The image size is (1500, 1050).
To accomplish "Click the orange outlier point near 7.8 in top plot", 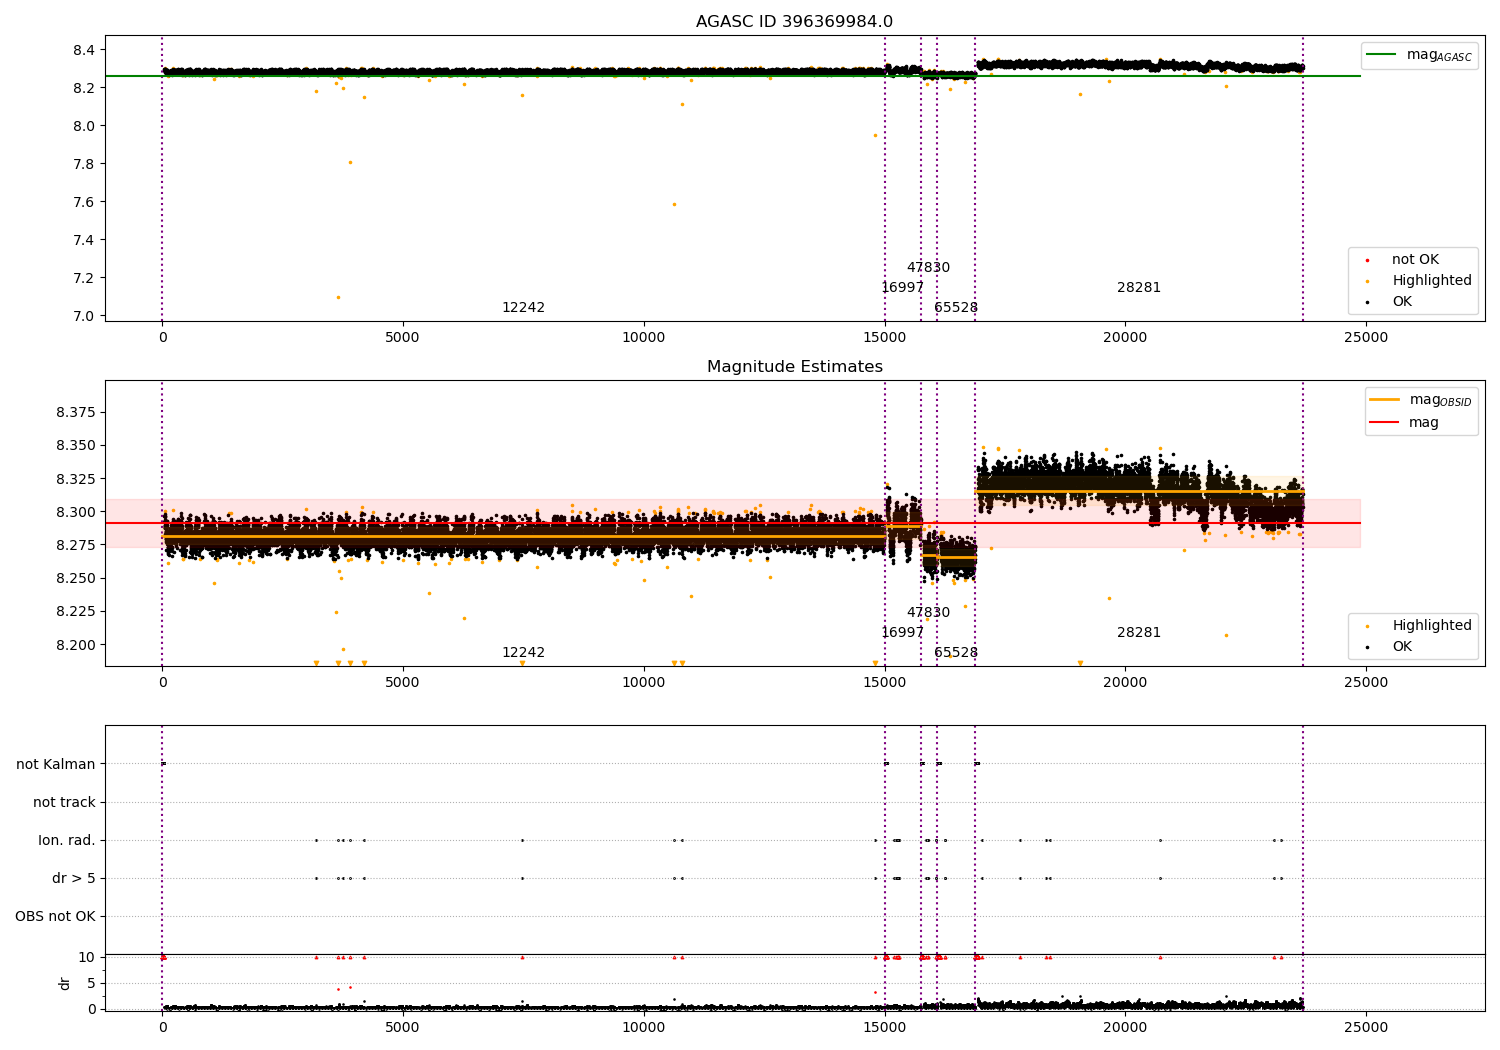I will pos(350,162).
